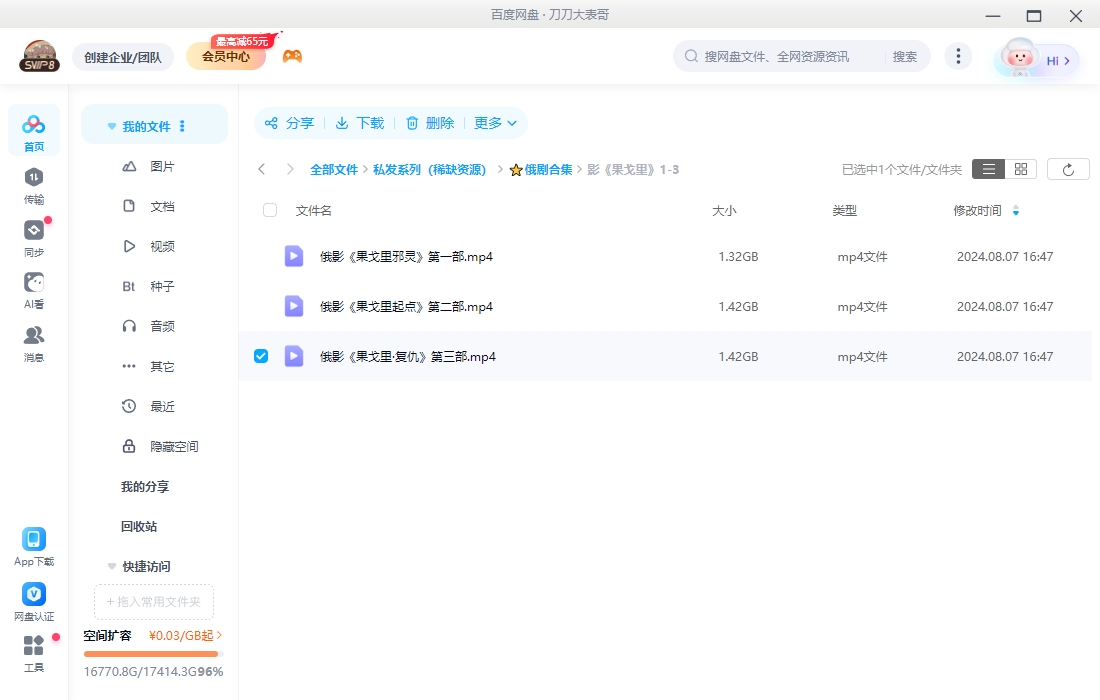This screenshot has width=1100, height=700.
Task: Open 回收站 recycle bin
Action: pyautogui.click(x=139, y=526)
